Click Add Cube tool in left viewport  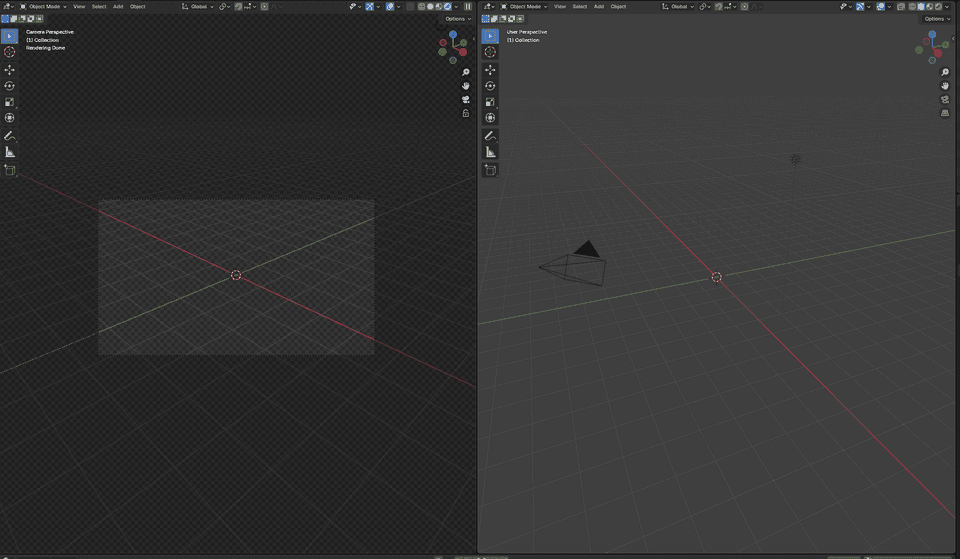[9, 170]
